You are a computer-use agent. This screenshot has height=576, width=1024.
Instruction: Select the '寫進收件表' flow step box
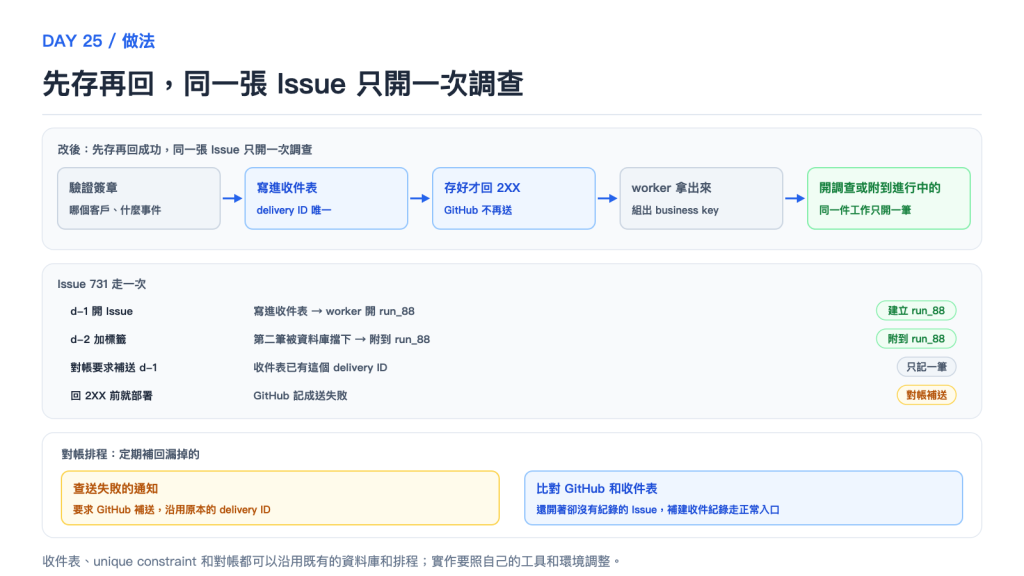pos(327,198)
